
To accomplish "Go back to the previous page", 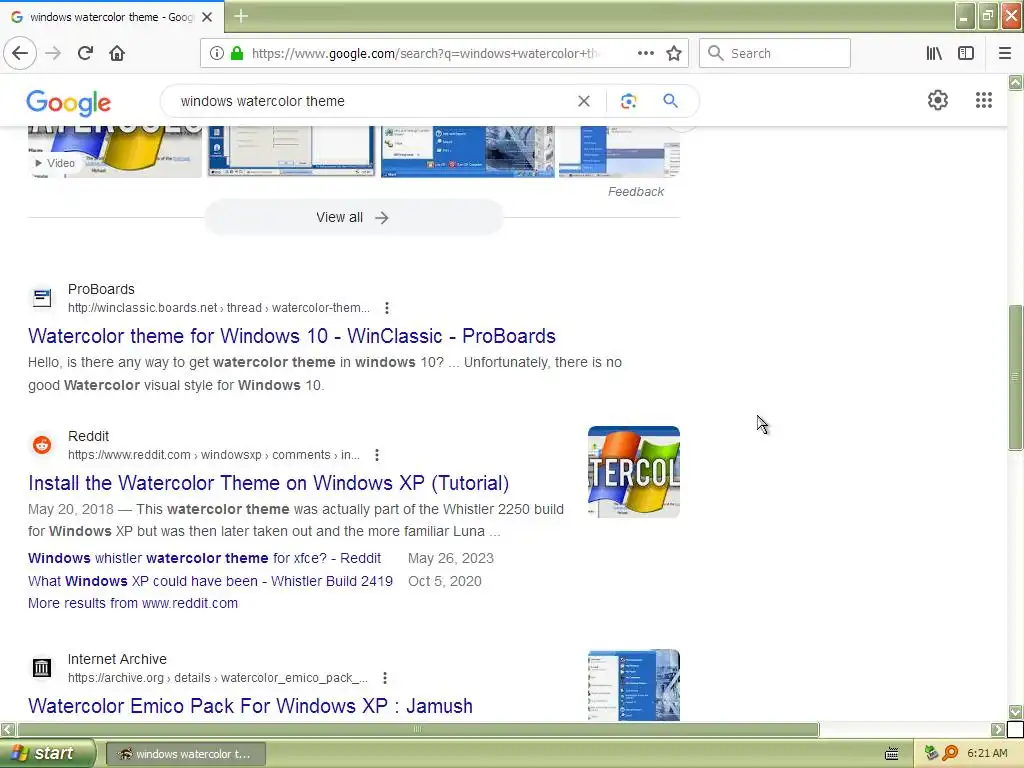I will [20, 53].
